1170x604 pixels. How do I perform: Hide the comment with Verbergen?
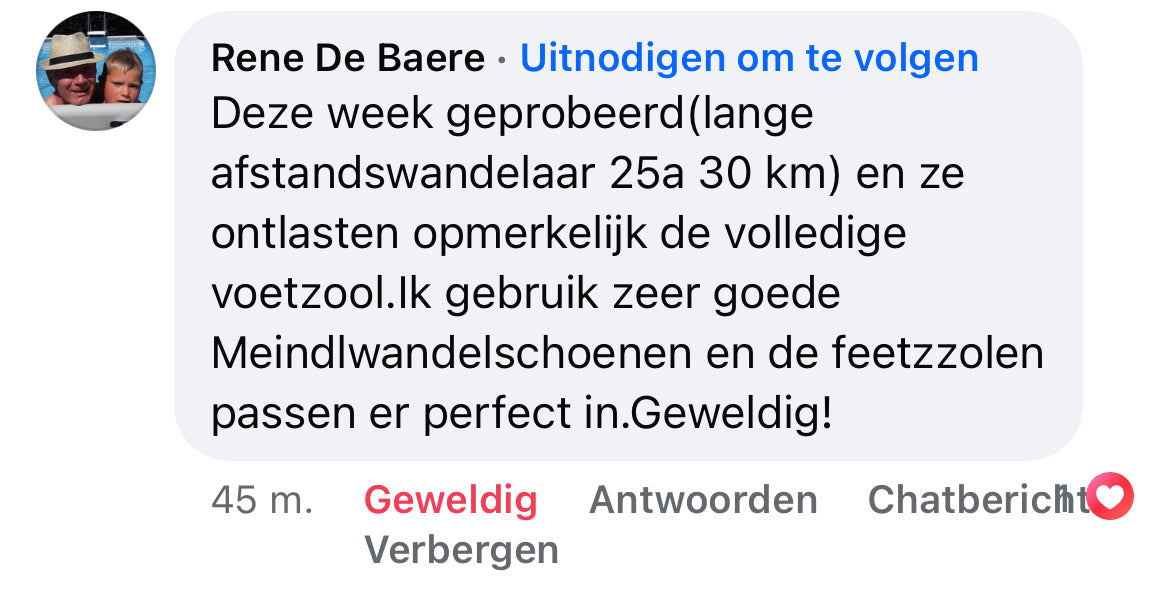tap(461, 551)
